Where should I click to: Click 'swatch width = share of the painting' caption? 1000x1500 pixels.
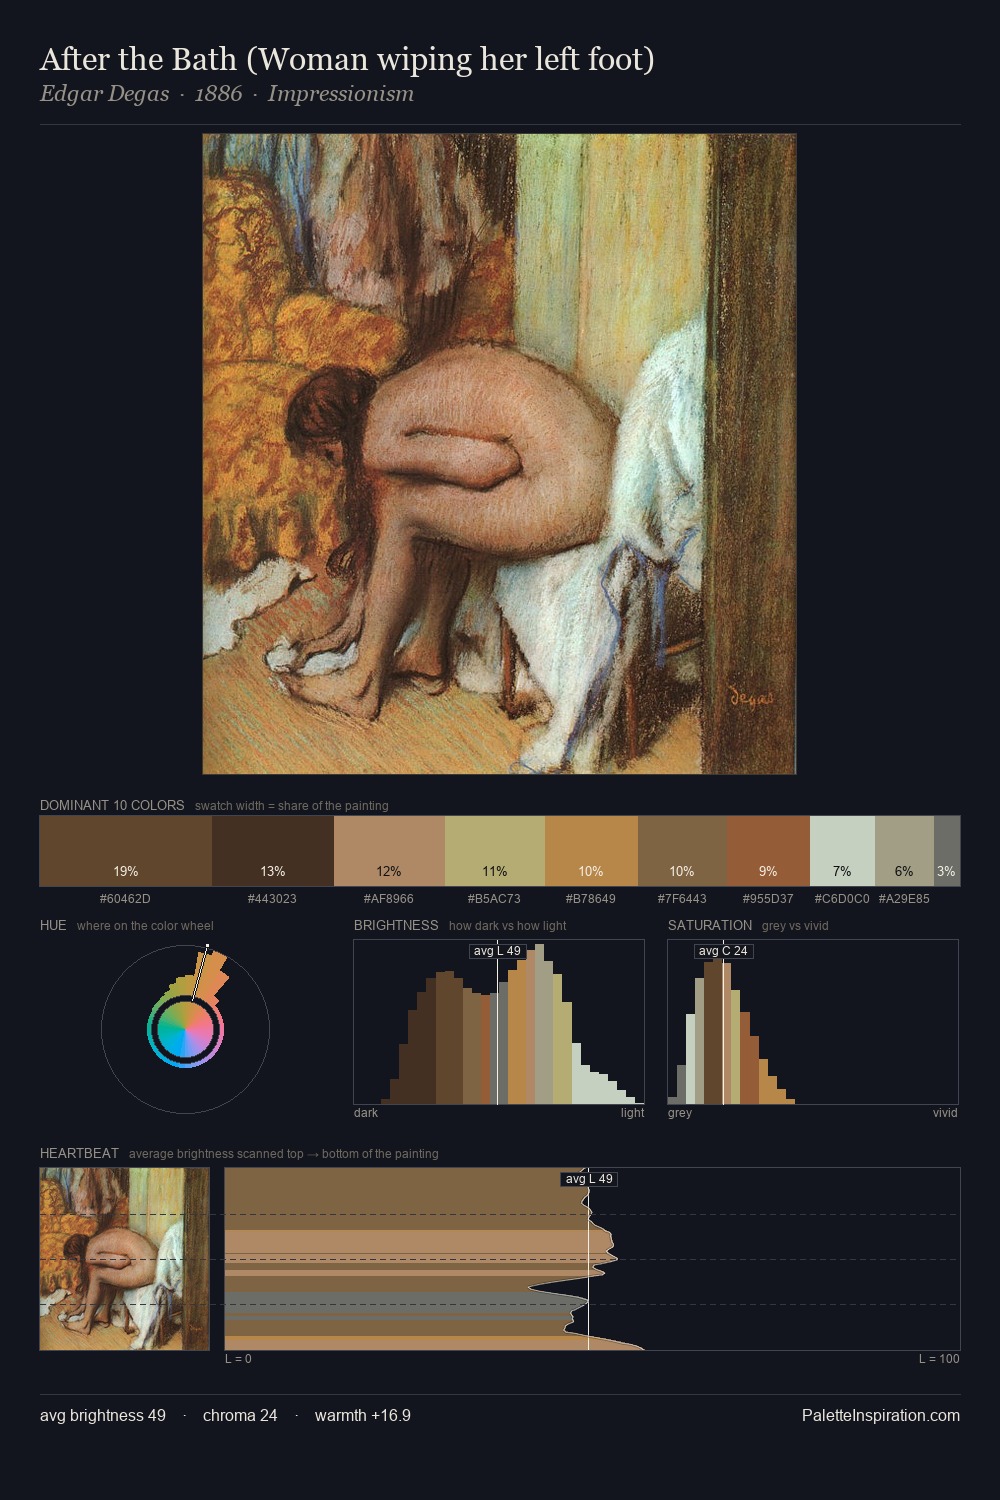(x=292, y=806)
